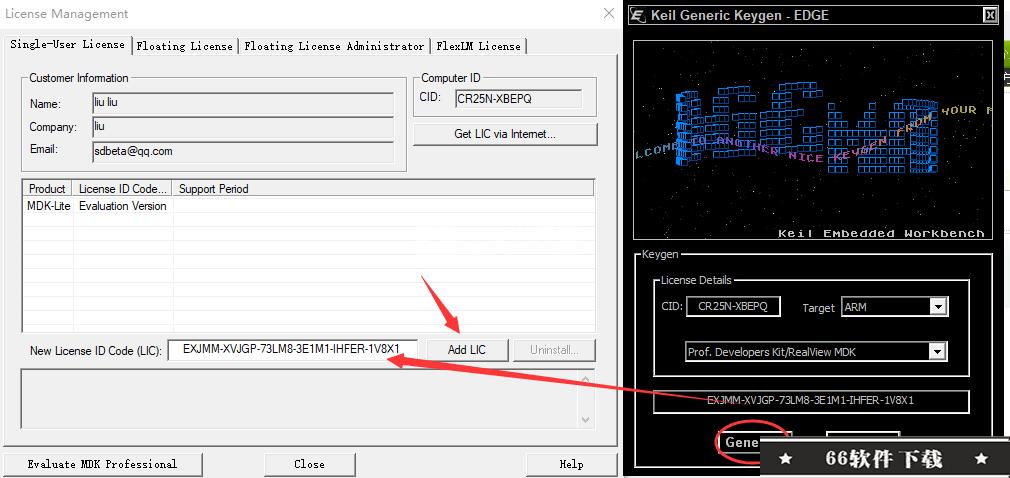Click the Add LIC button
The width and height of the screenshot is (1010, 478).
pos(467,350)
